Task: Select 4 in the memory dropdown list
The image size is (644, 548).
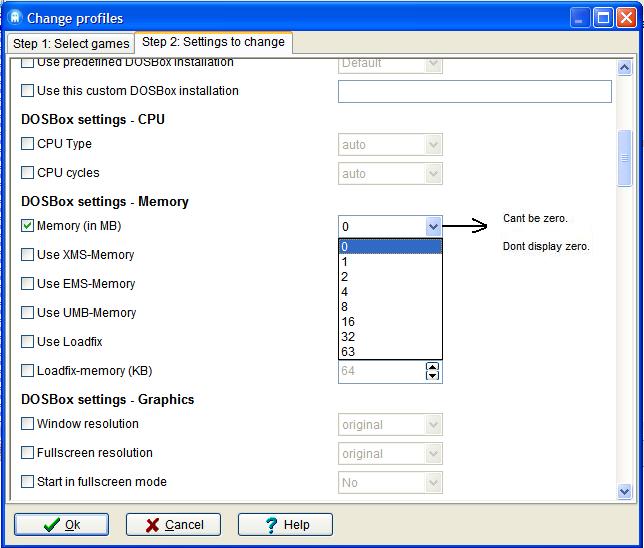Action: [x=344, y=292]
